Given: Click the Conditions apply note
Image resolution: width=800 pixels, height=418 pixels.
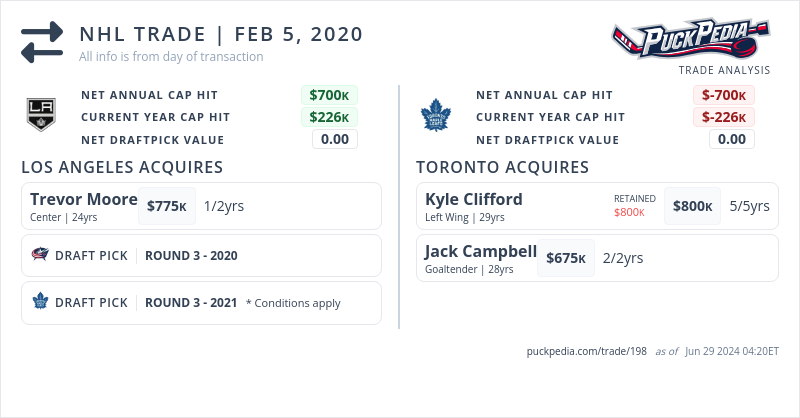Looking at the screenshot, I should (293, 303).
